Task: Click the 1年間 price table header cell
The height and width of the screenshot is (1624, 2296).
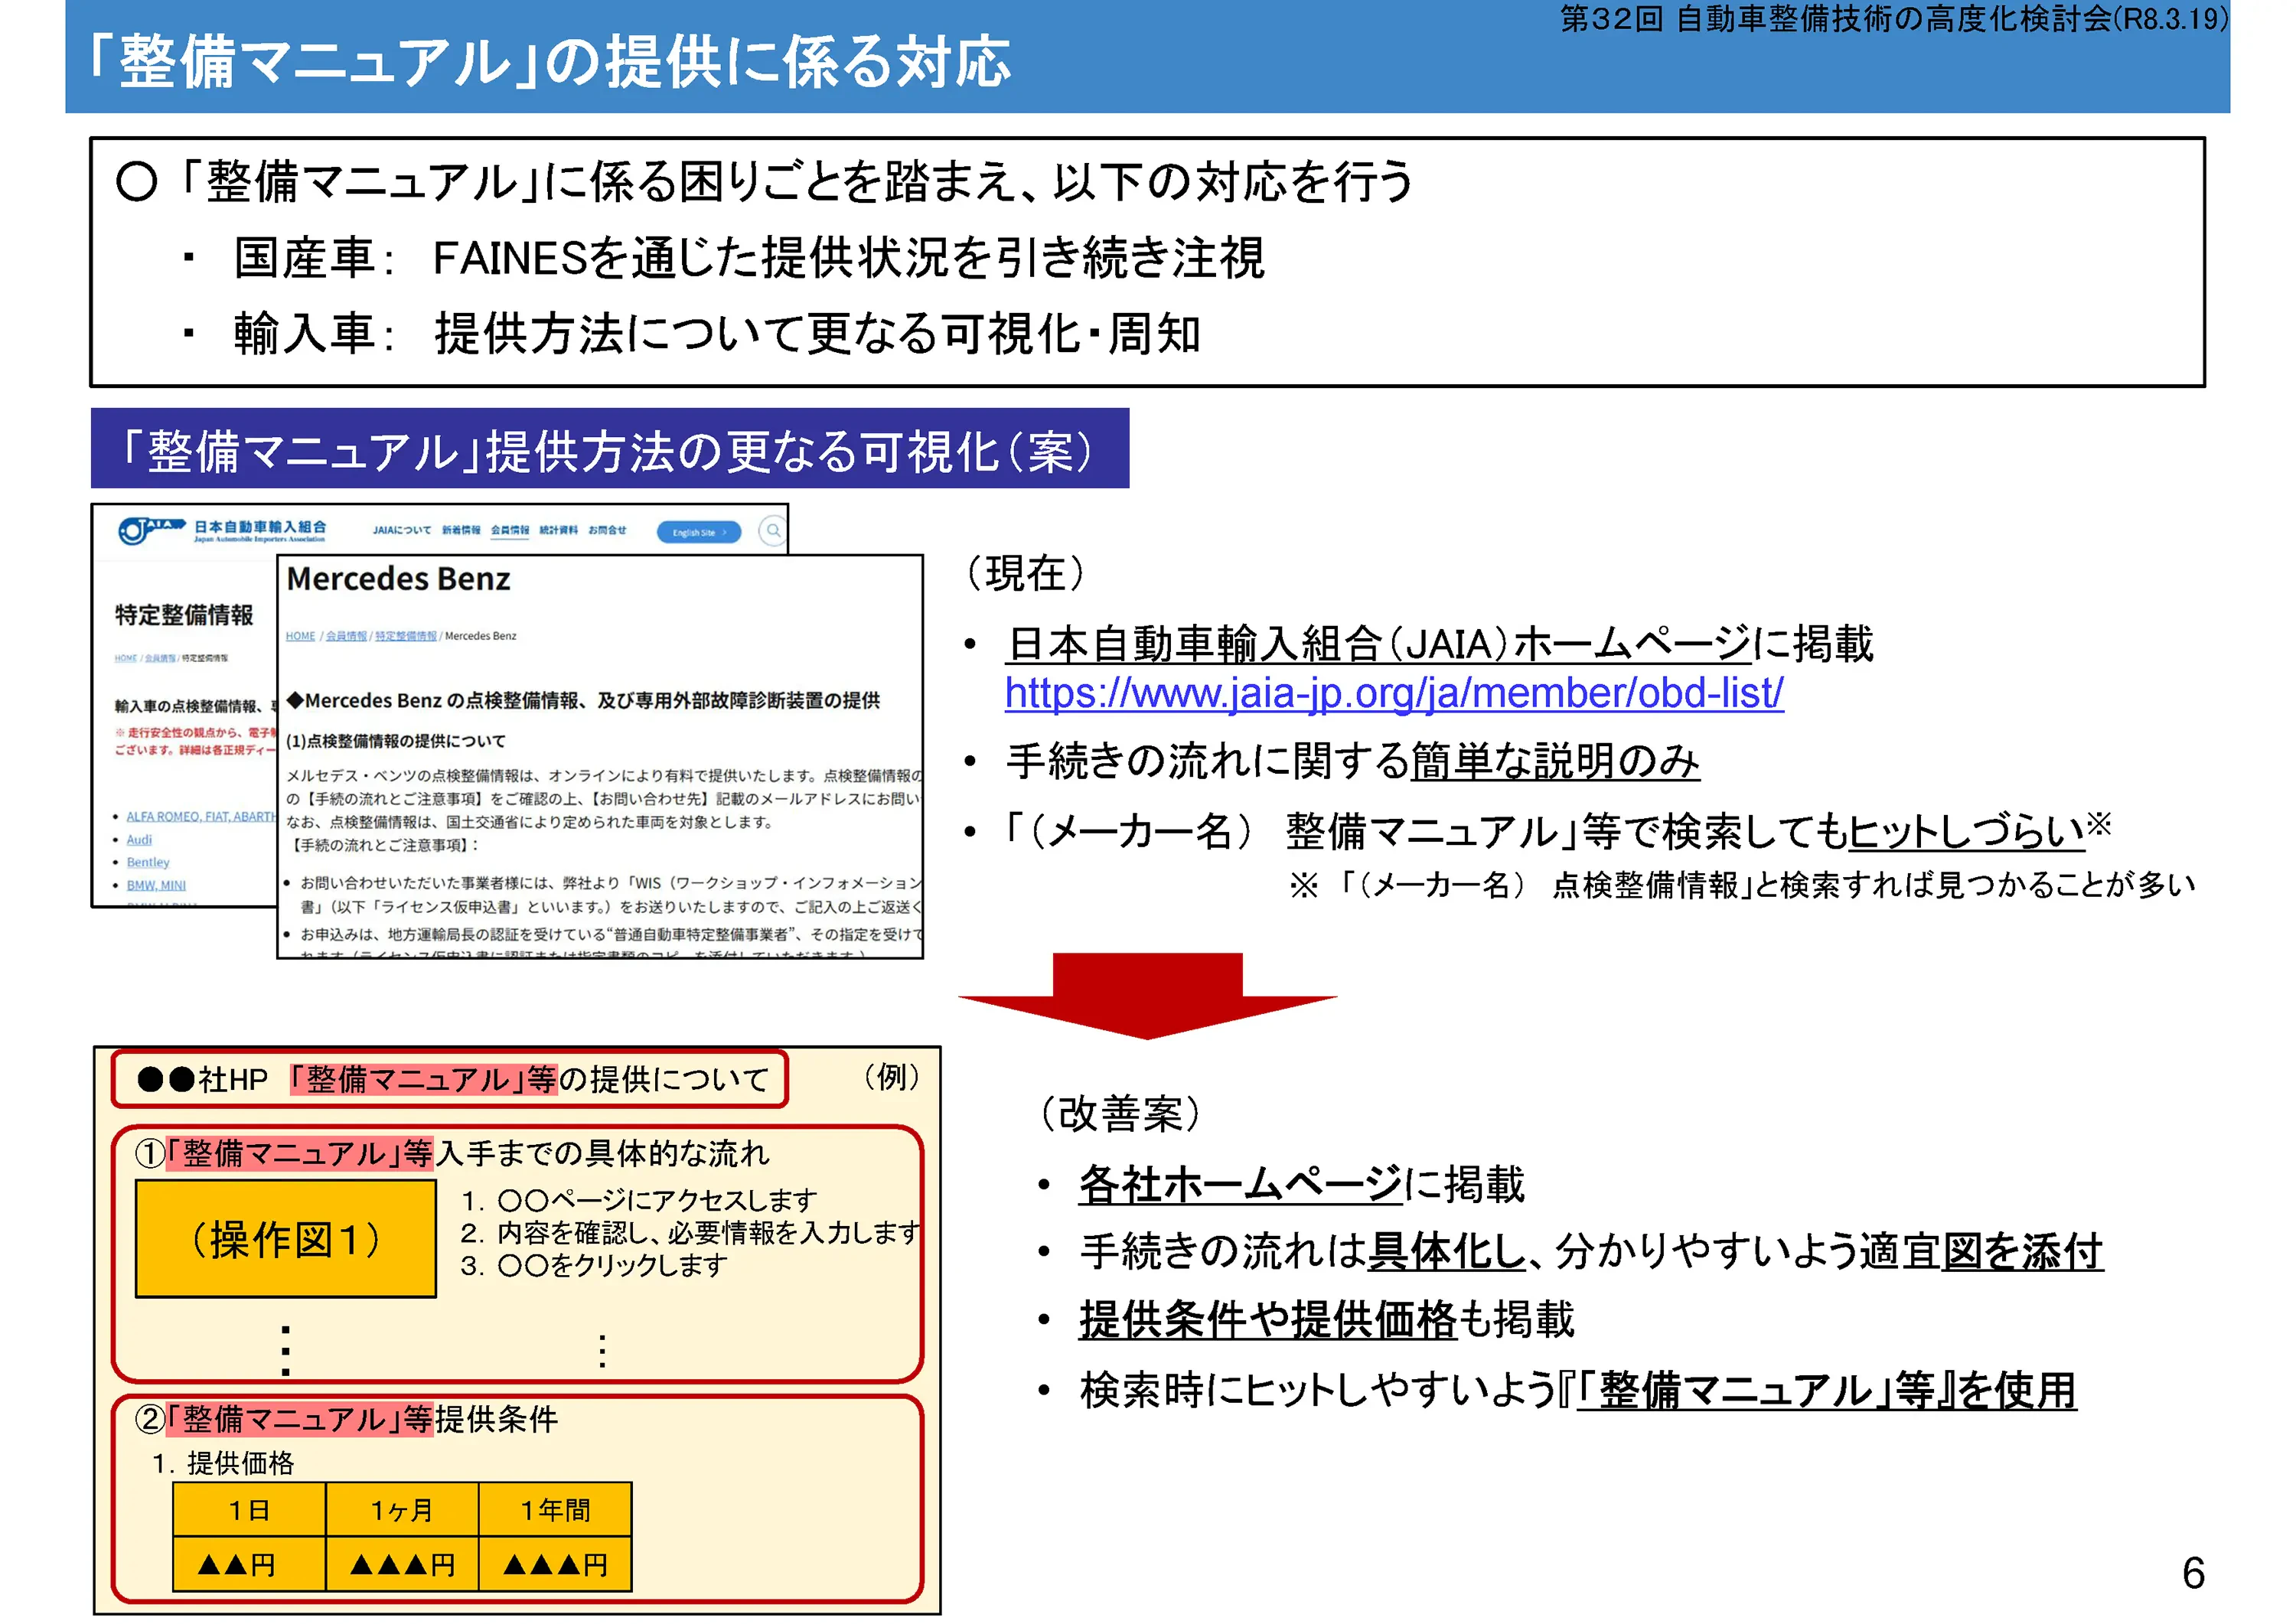Action: (x=555, y=1509)
